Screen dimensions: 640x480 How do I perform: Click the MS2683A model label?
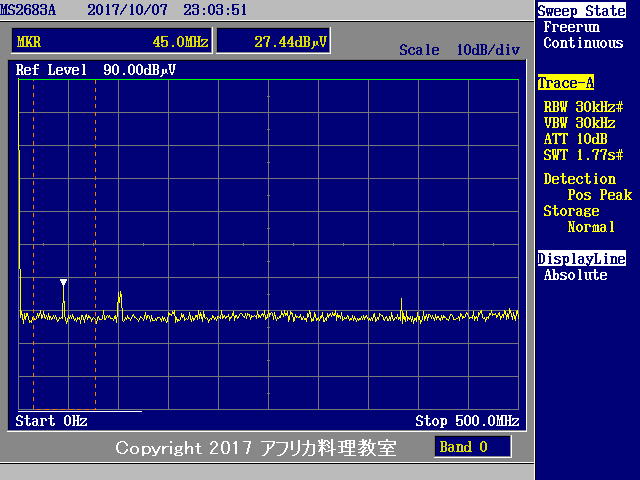pos(28,10)
